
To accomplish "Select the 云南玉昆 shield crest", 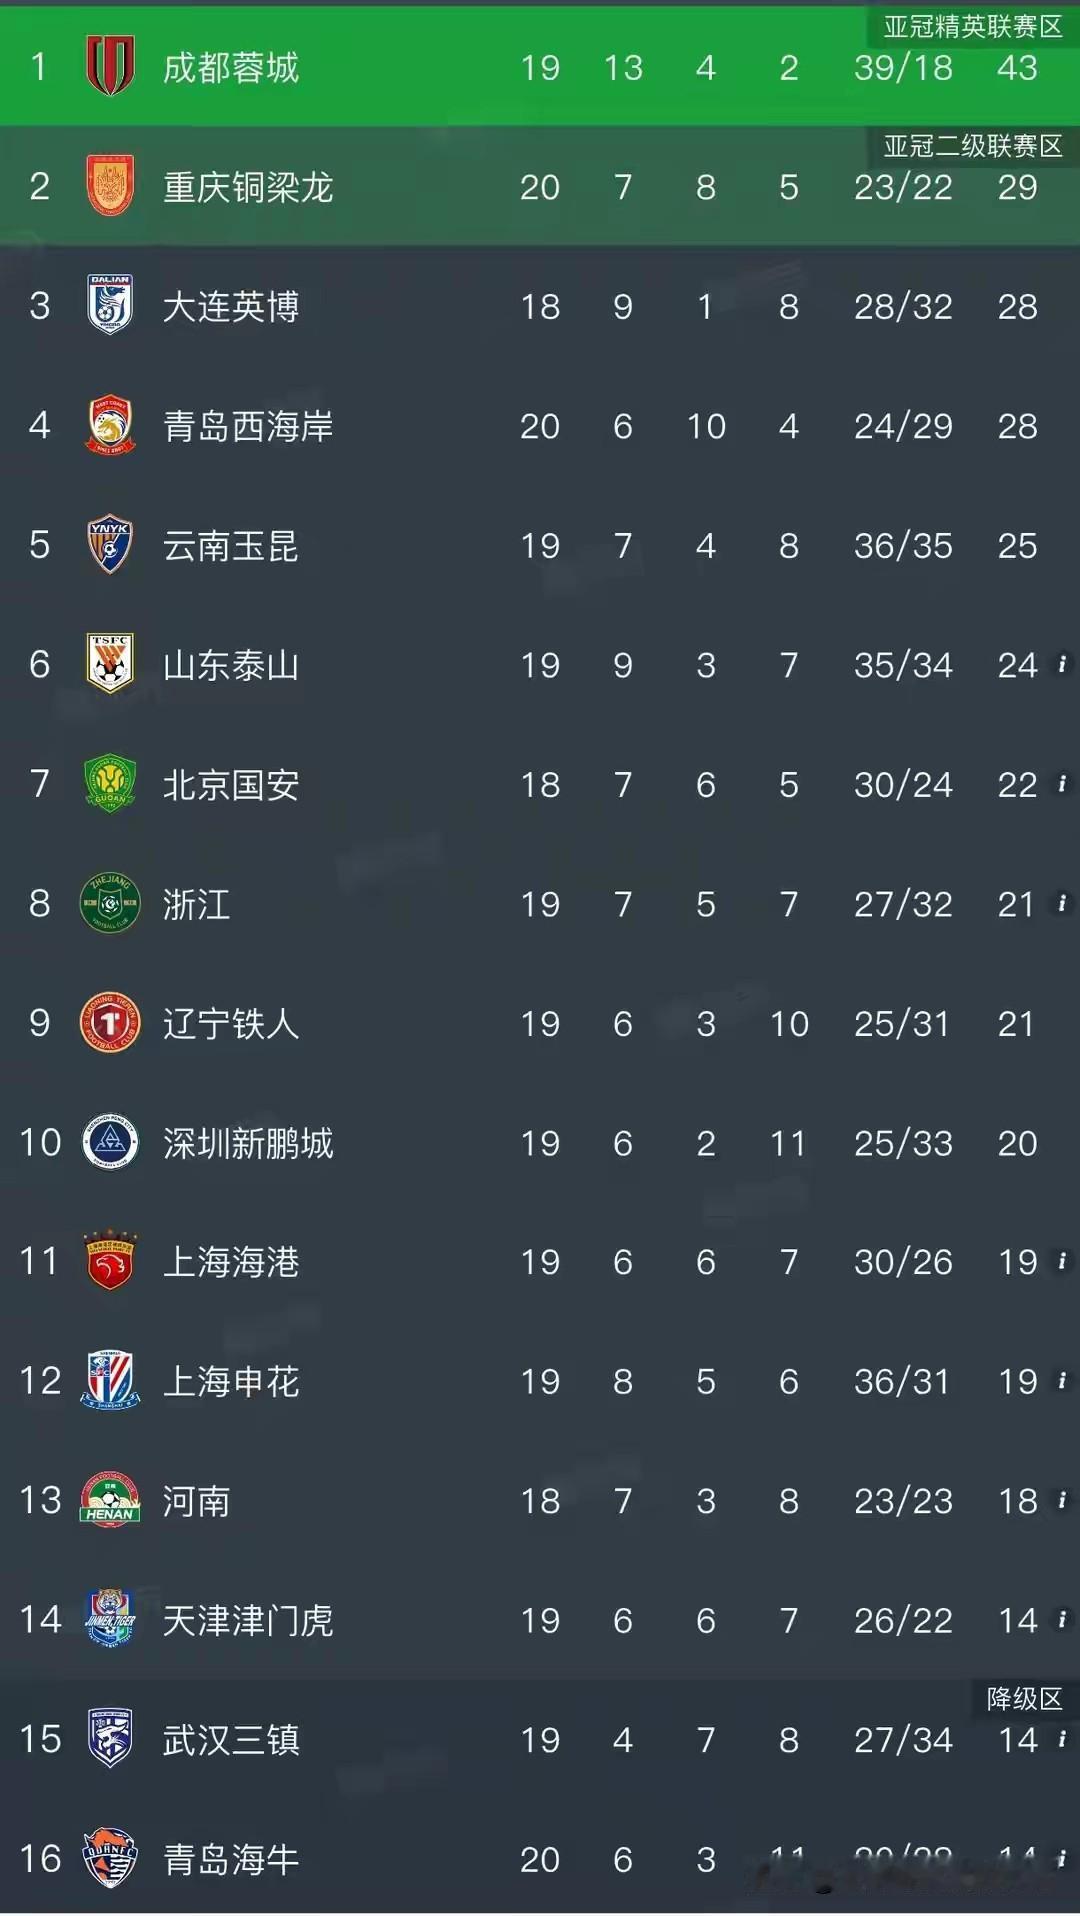I will tap(110, 545).
